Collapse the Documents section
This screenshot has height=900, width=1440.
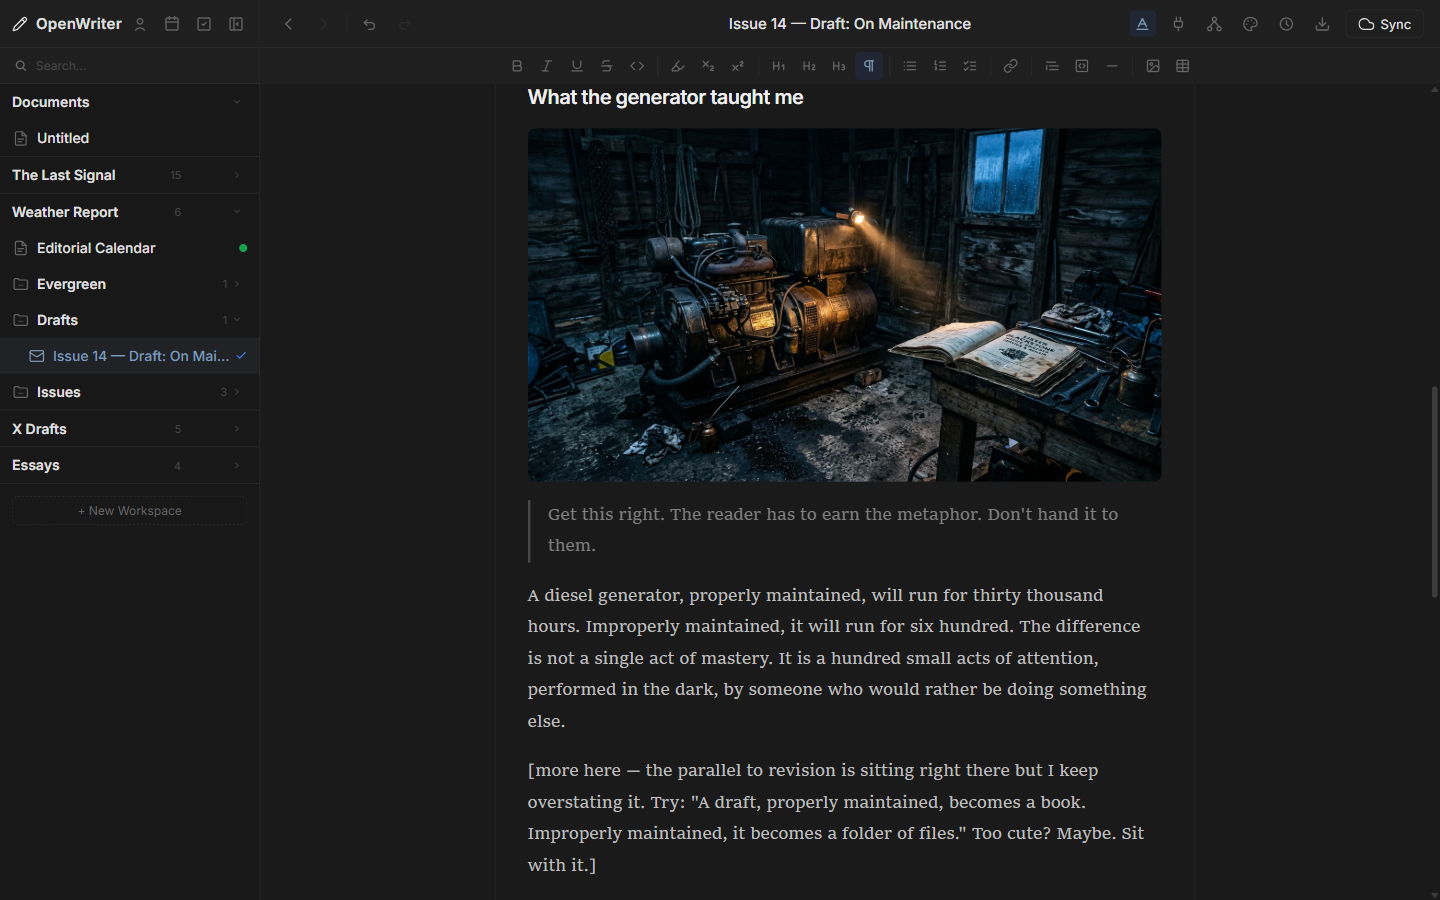[x=237, y=101]
